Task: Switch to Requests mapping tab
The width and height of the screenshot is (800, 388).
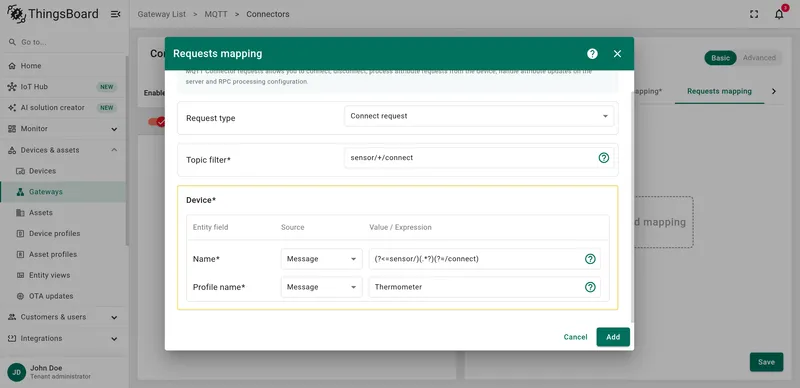Action: pos(719,91)
